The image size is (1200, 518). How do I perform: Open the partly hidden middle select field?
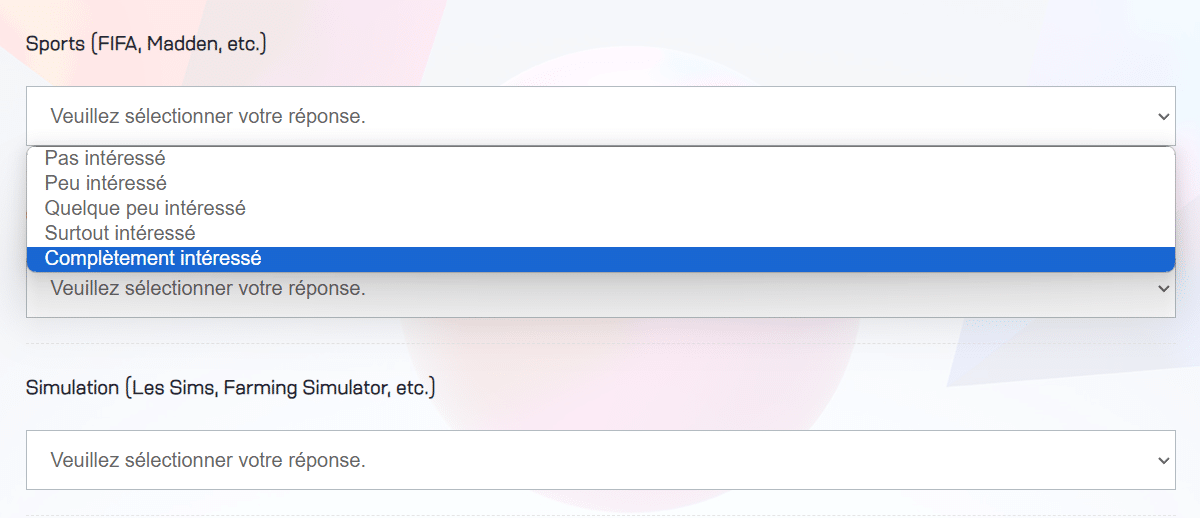point(601,294)
